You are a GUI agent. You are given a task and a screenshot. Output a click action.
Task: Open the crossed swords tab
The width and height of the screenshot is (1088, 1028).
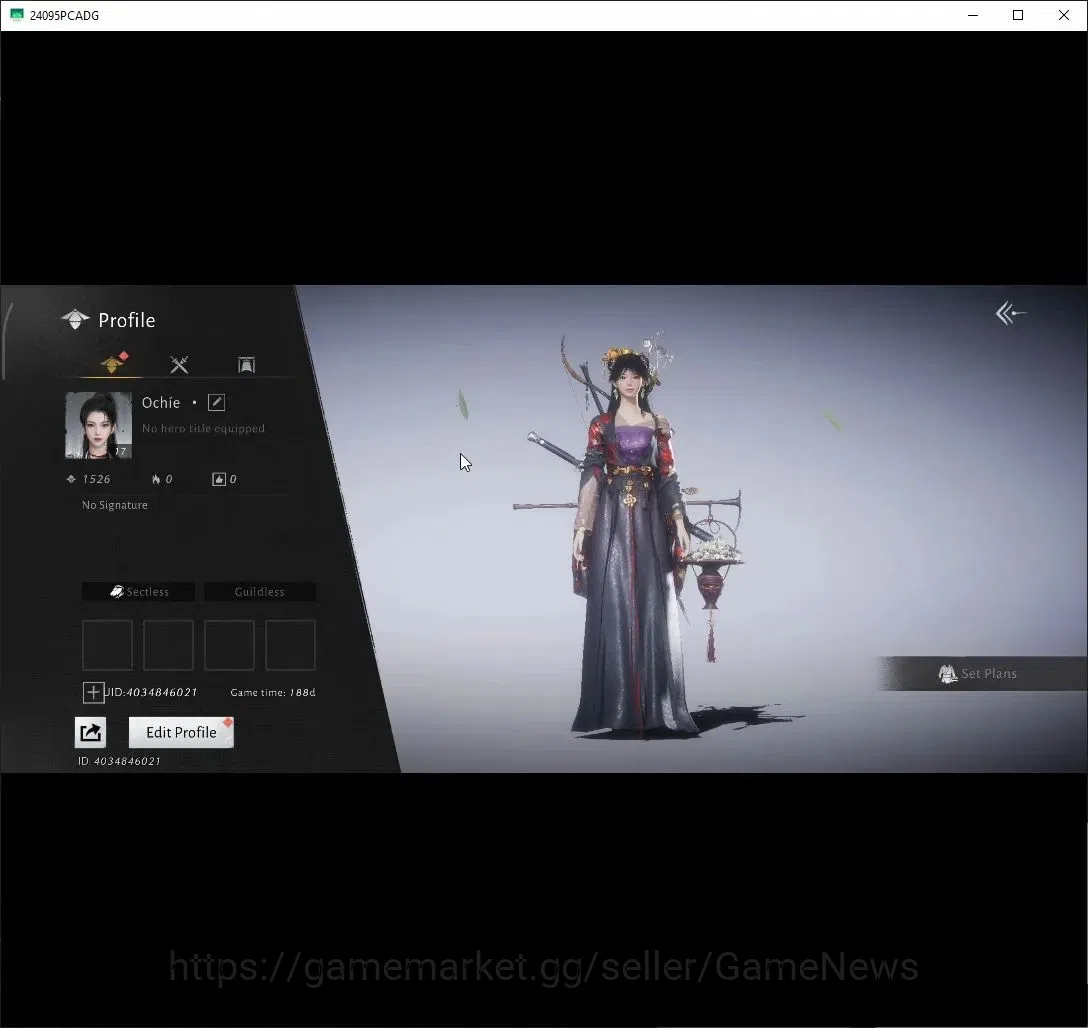[179, 364]
